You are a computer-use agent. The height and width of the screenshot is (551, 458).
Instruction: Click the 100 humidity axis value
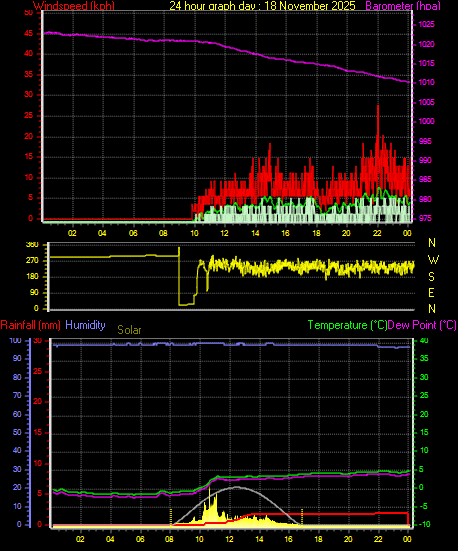coord(15,341)
